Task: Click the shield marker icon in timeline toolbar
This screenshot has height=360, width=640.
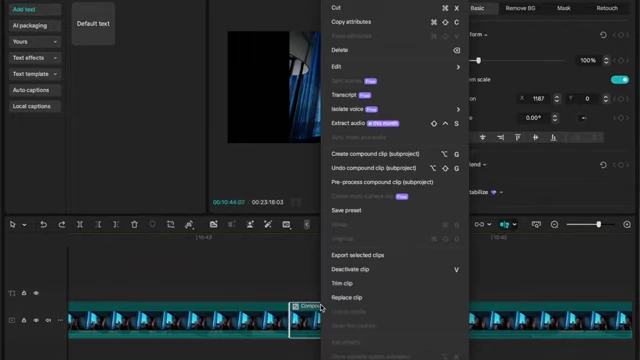Action: (152, 224)
